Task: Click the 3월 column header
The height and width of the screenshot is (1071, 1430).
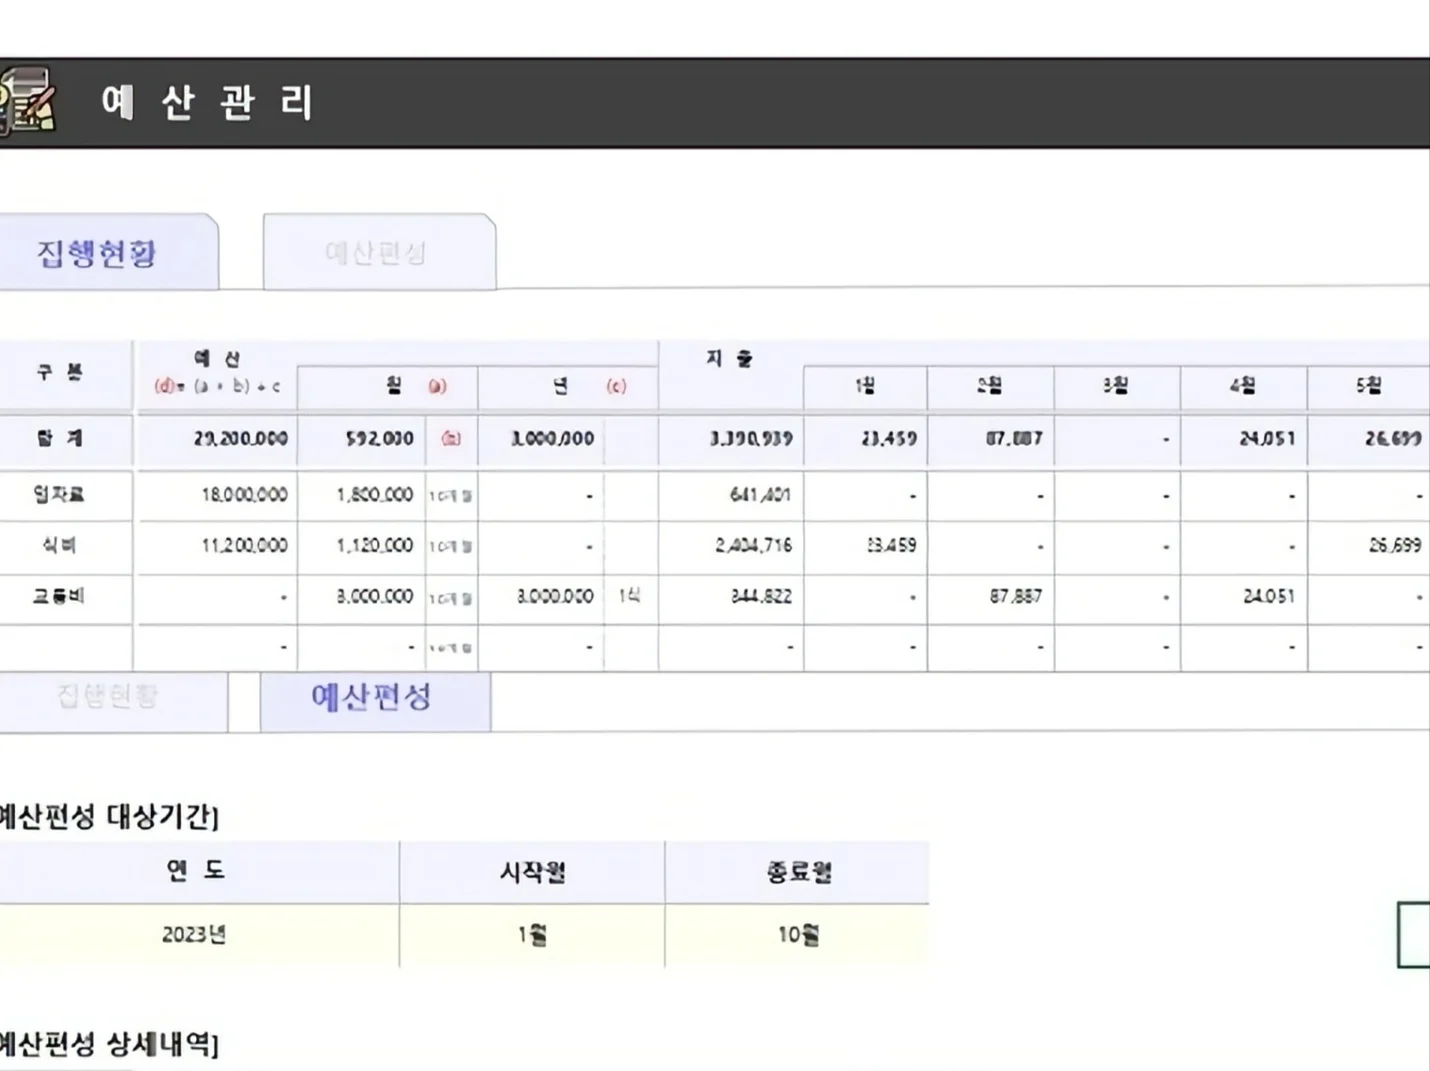Action: tap(1117, 387)
